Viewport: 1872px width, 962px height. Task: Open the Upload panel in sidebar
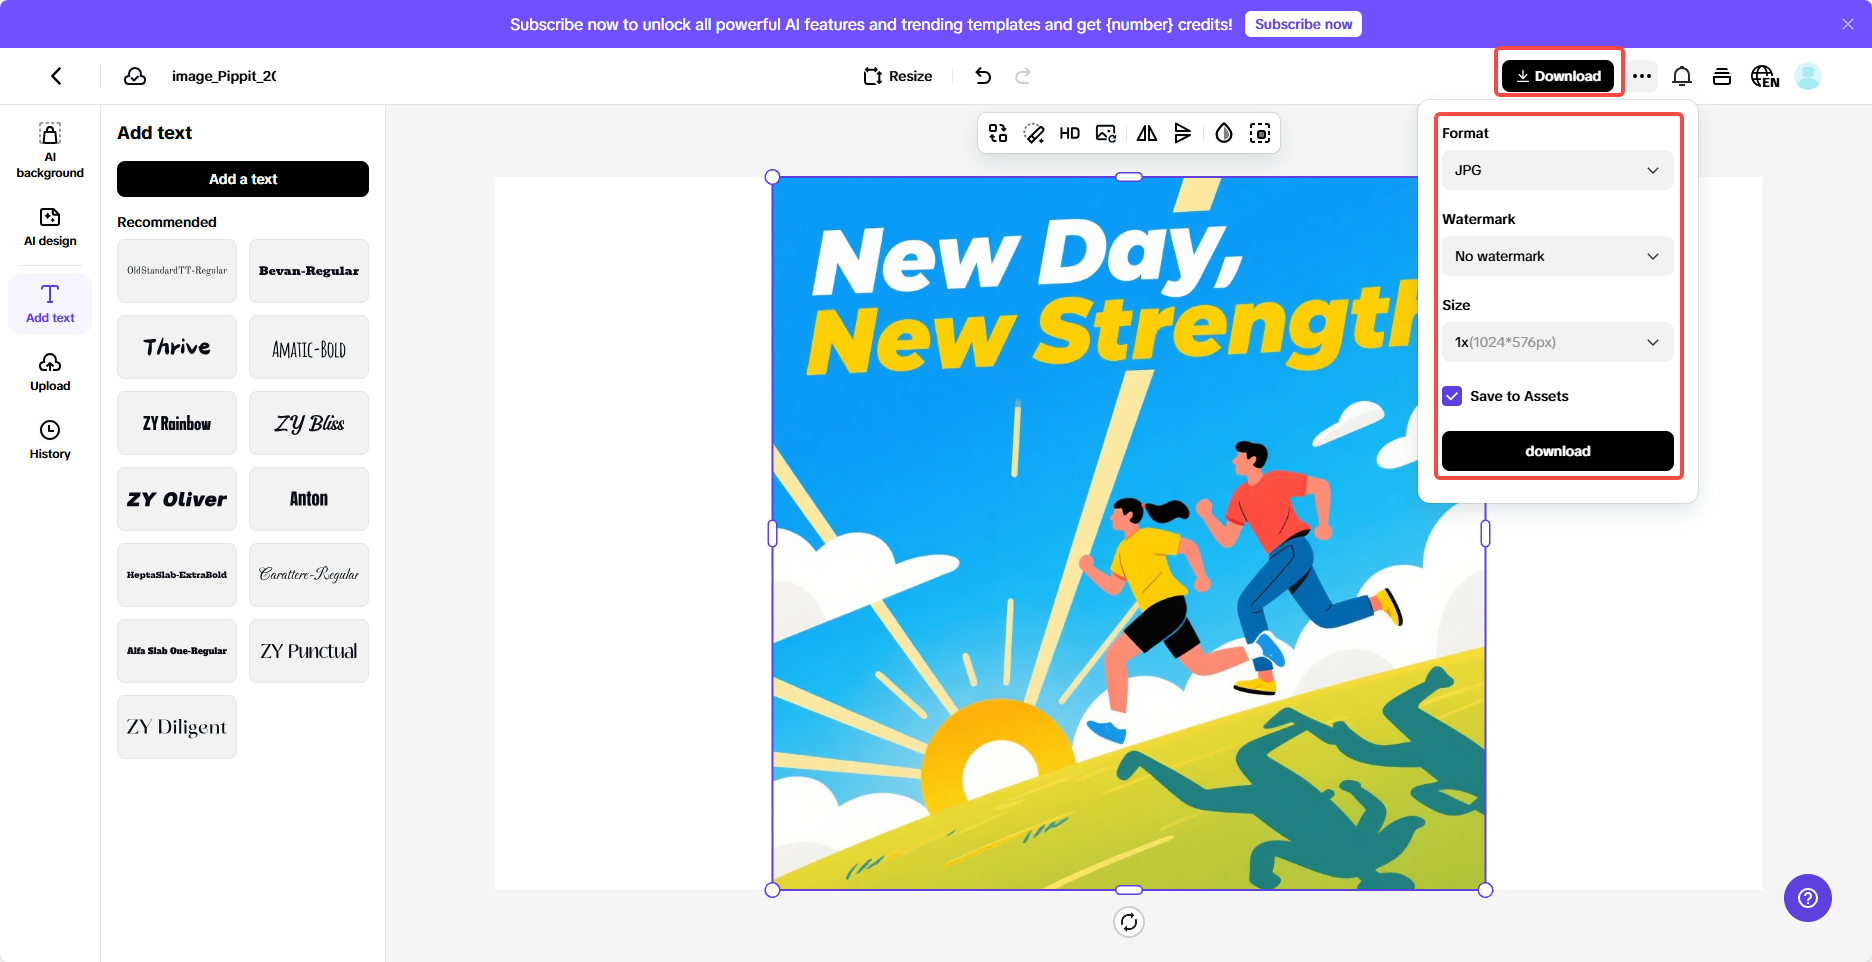pyautogui.click(x=50, y=371)
